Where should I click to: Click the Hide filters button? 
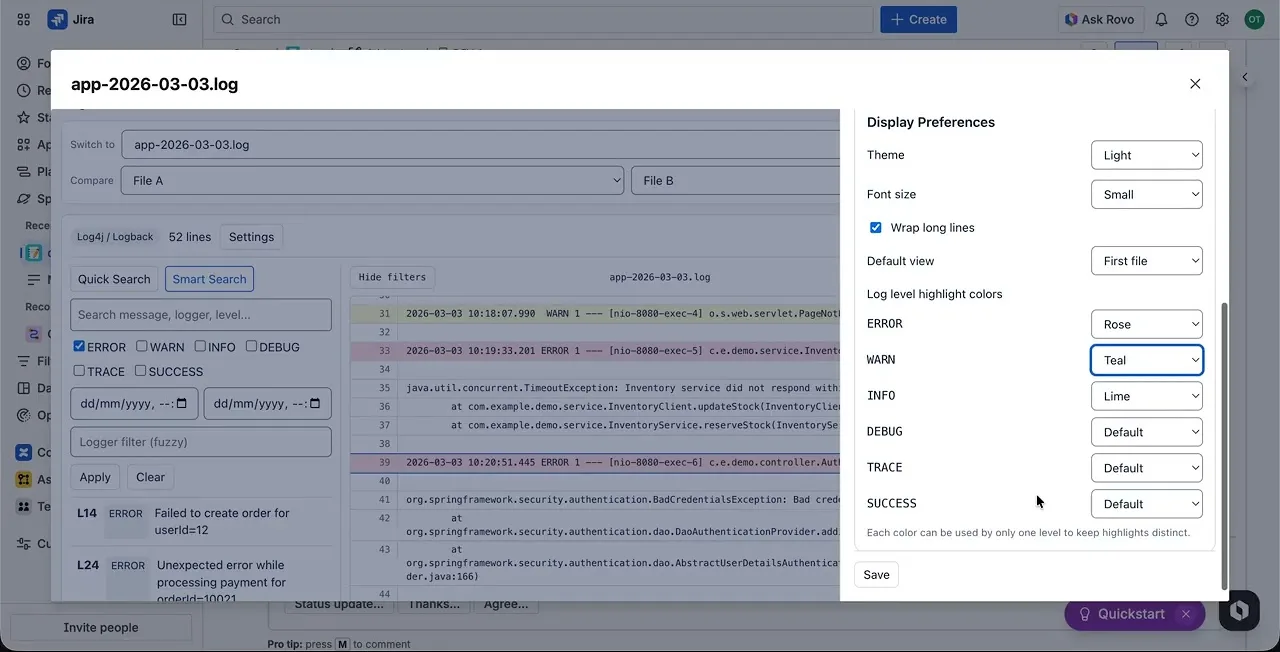[392, 277]
